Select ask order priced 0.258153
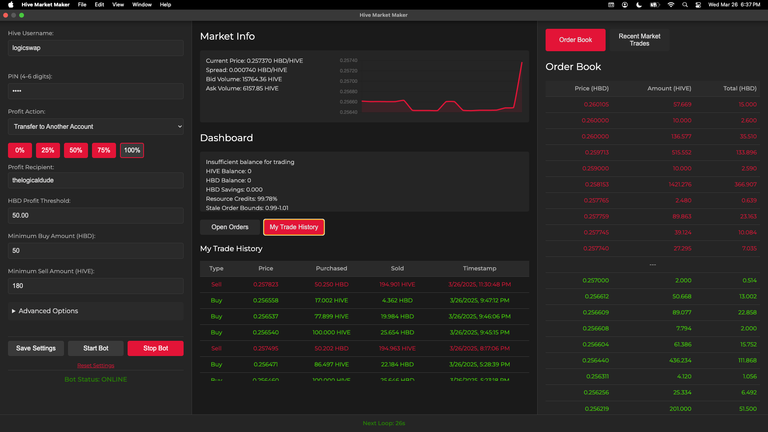This screenshot has width=768, height=432. pos(652,184)
